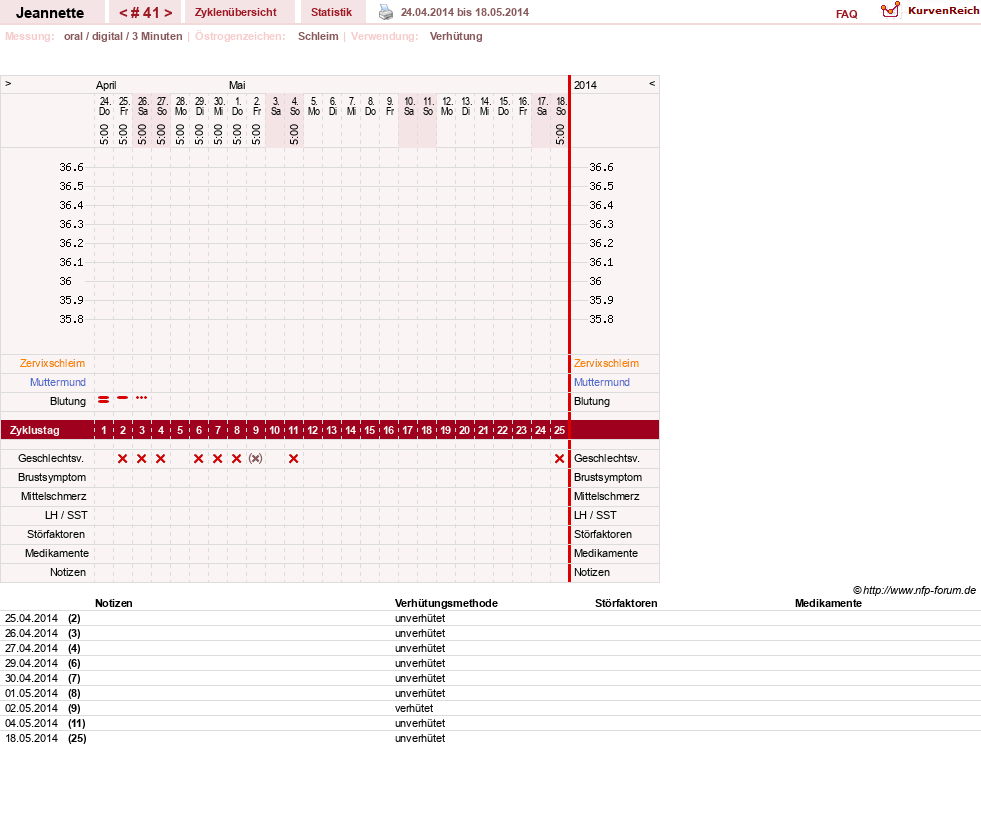Click 'unverhütet' in the 04.05.2014 row
981x822 pixels.
click(420, 723)
